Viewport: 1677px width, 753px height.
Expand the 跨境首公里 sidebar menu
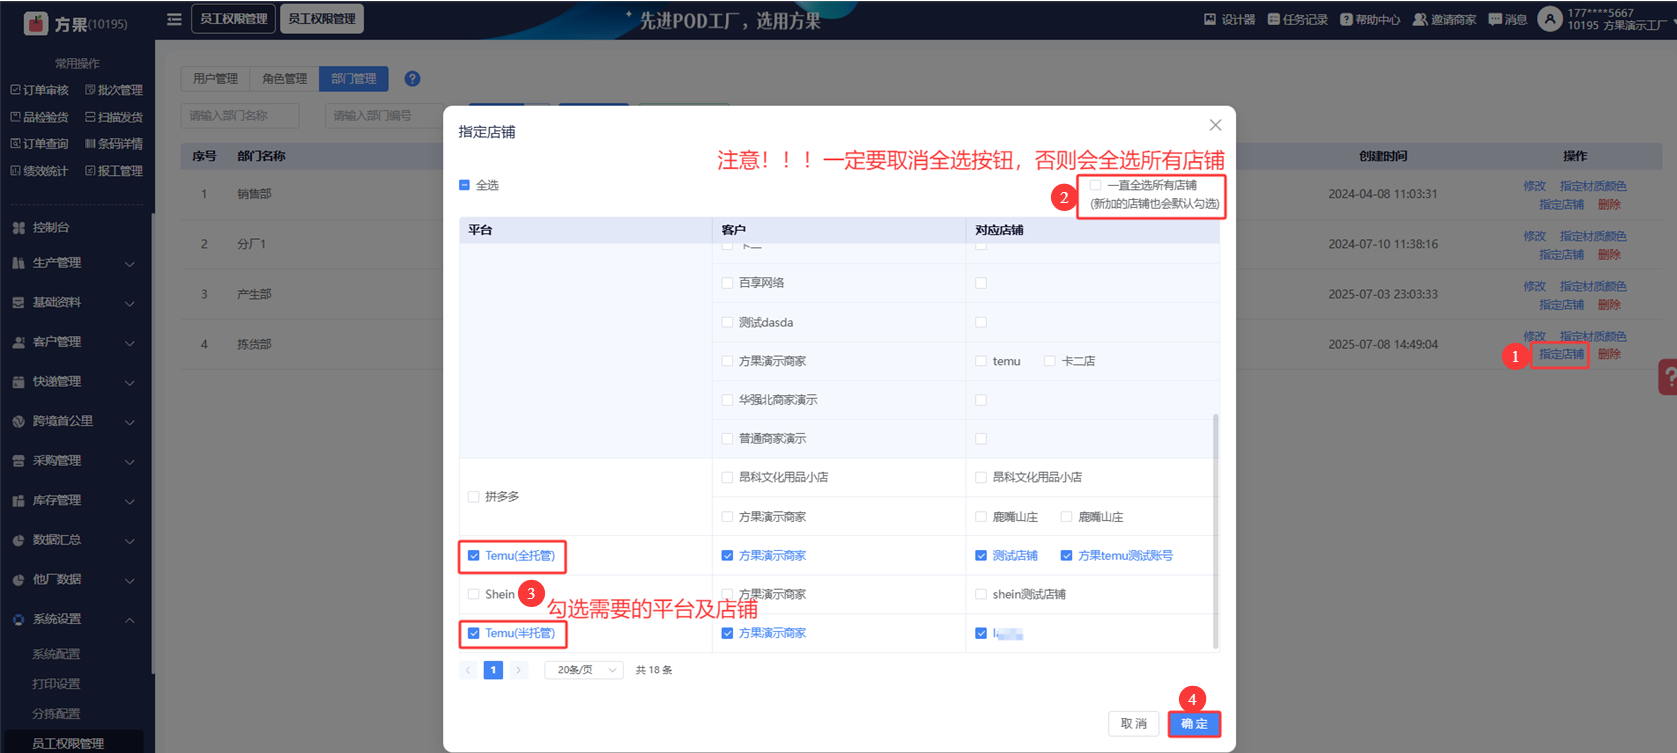129,422
